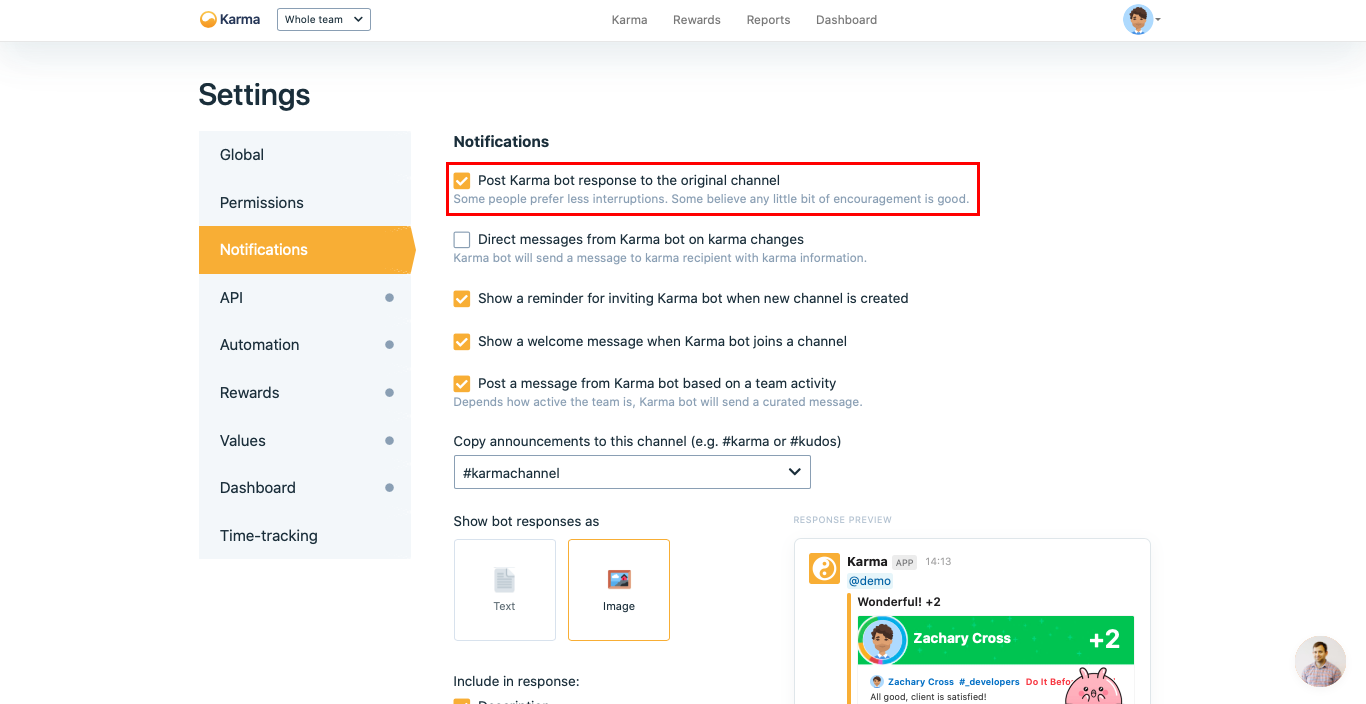Image resolution: width=1366 pixels, height=704 pixels.
Task: Open the #karmachannel announcements dropdown
Action: (632, 472)
